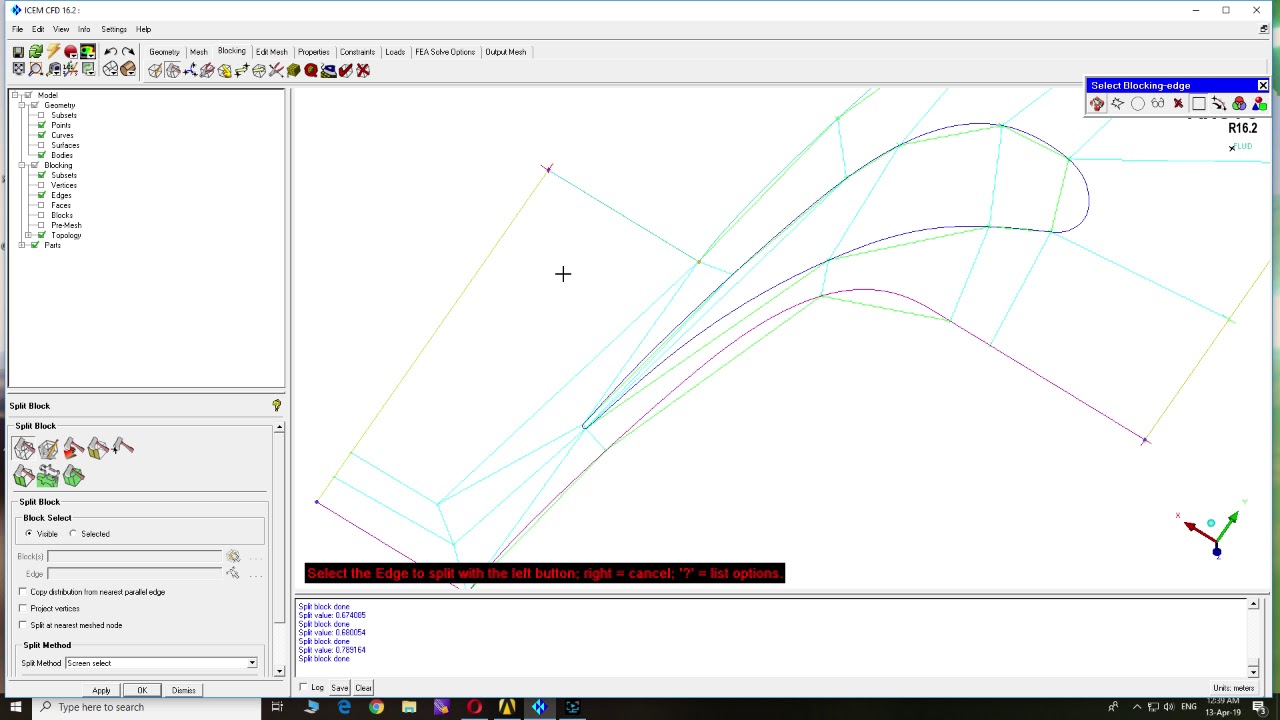The image size is (1280, 720).
Task: Click the Delete Block red X icon
Action: [363, 70]
